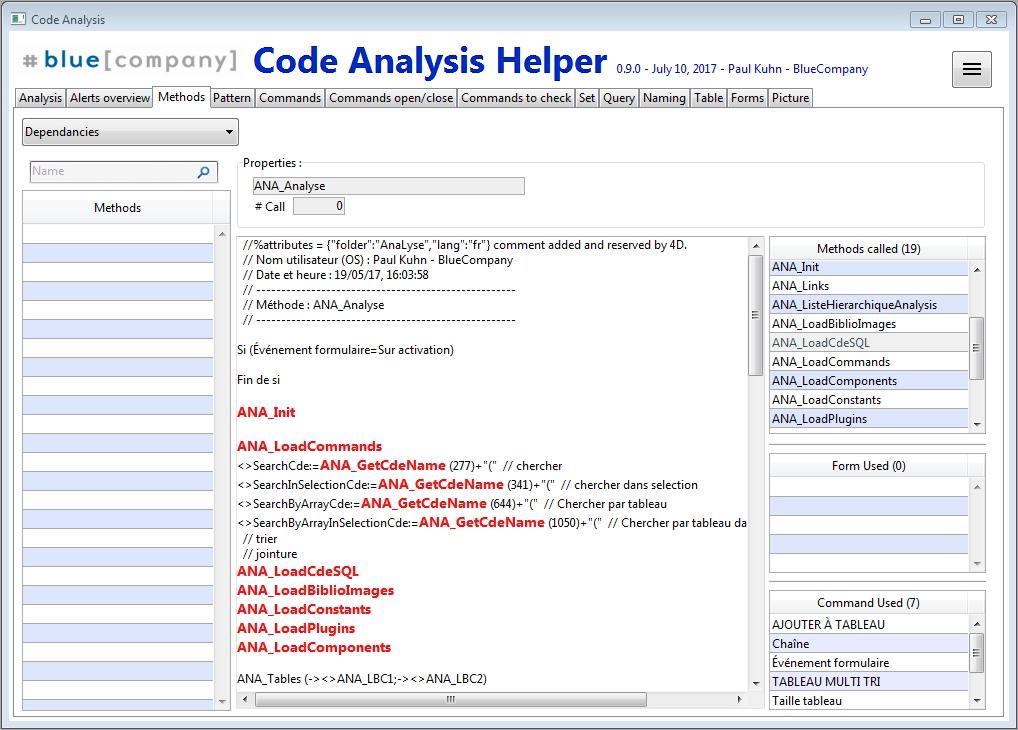Go to the Pattern tab

(232, 98)
